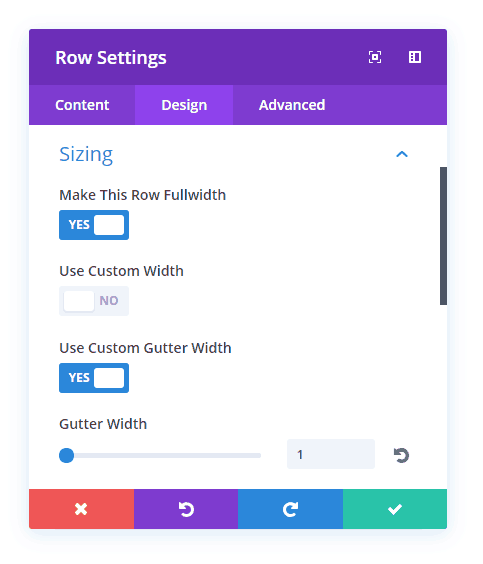Image resolution: width=483 pixels, height=564 pixels.
Task: Click the expand modal fullscreen icon
Action: click(375, 57)
